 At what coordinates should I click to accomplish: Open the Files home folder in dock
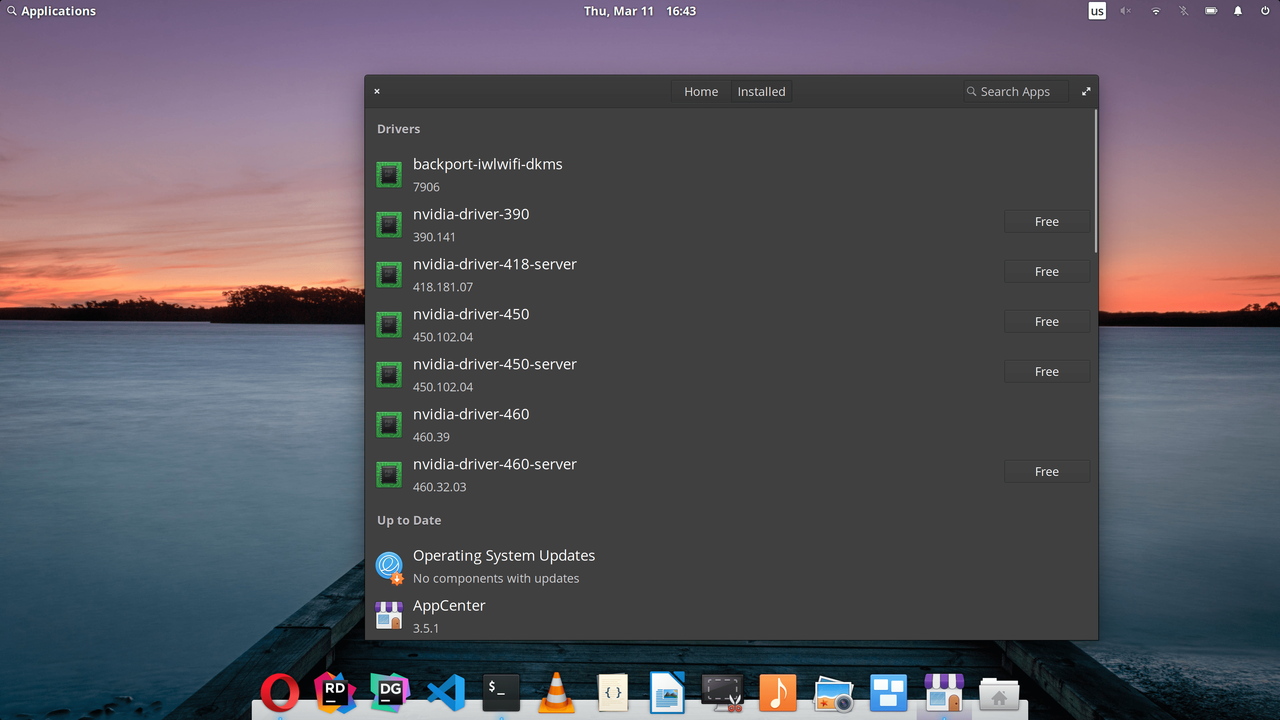coord(999,693)
